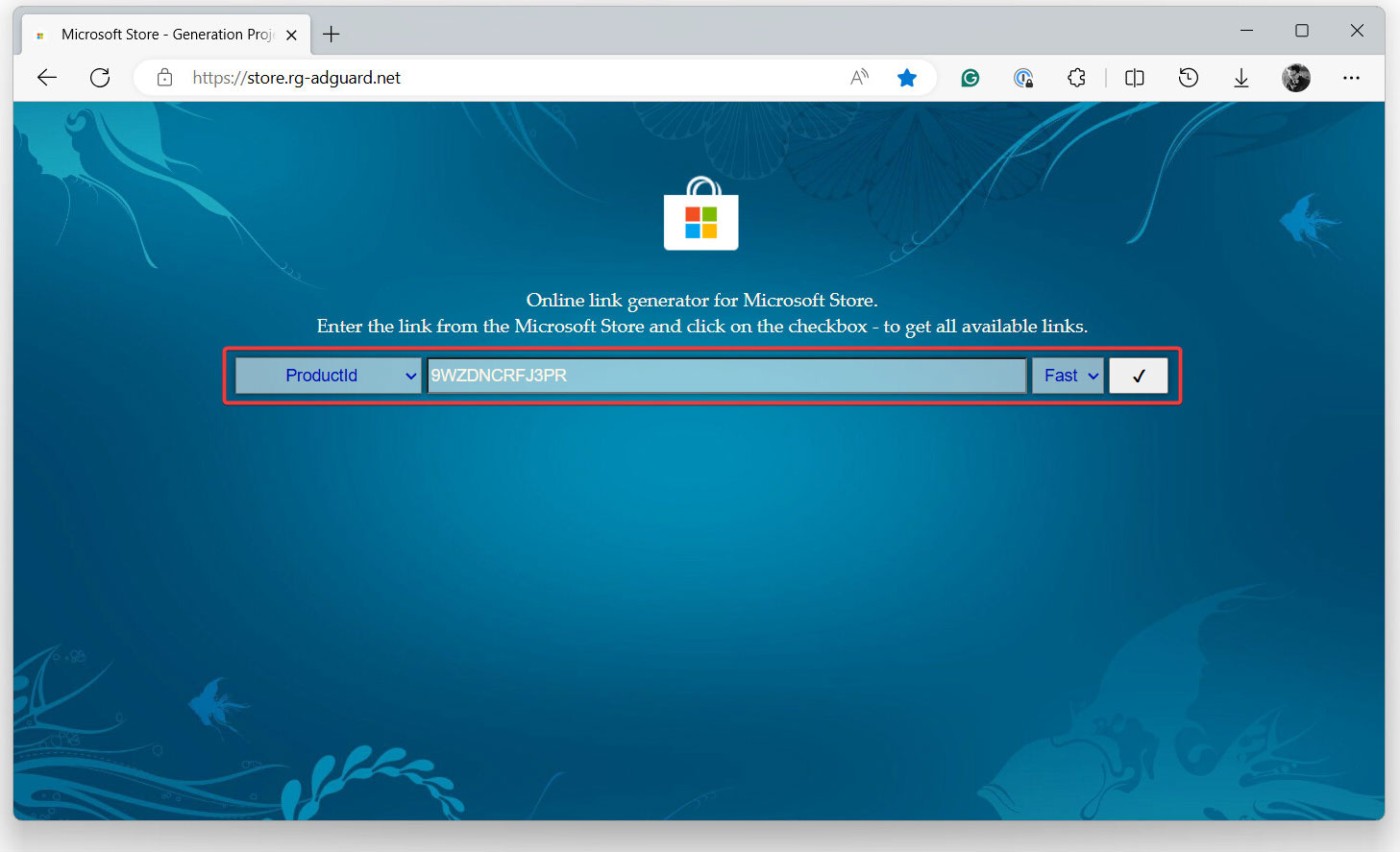The height and width of the screenshot is (852, 1400).
Task: Expand the ProductId type dropdown
Action: coord(328,376)
